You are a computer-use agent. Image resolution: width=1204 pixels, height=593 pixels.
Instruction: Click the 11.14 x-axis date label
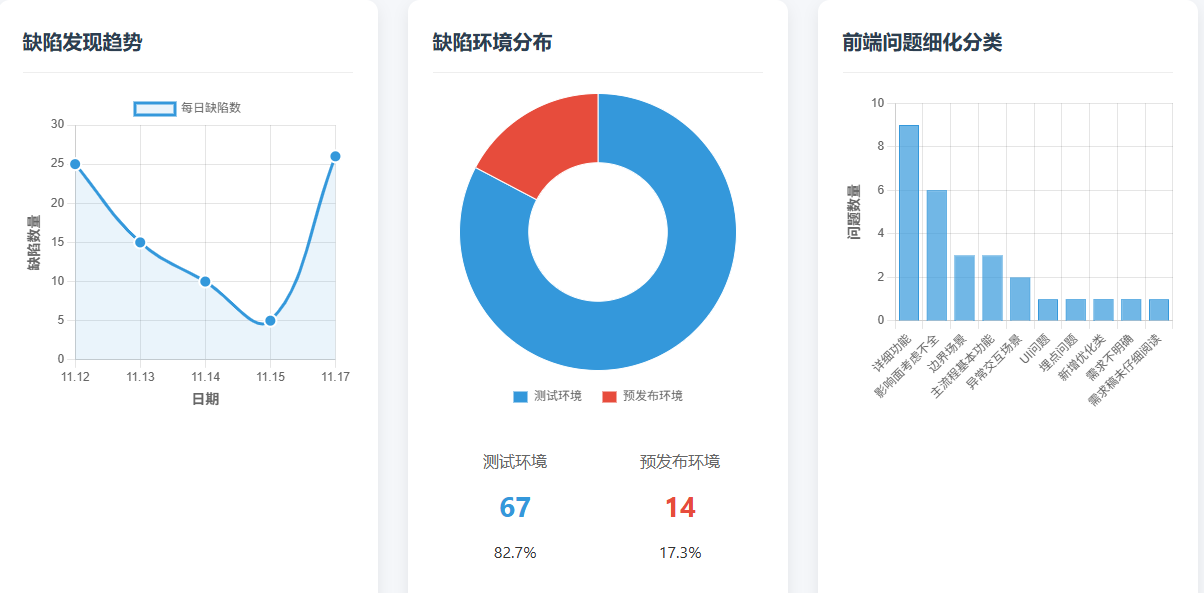205,377
